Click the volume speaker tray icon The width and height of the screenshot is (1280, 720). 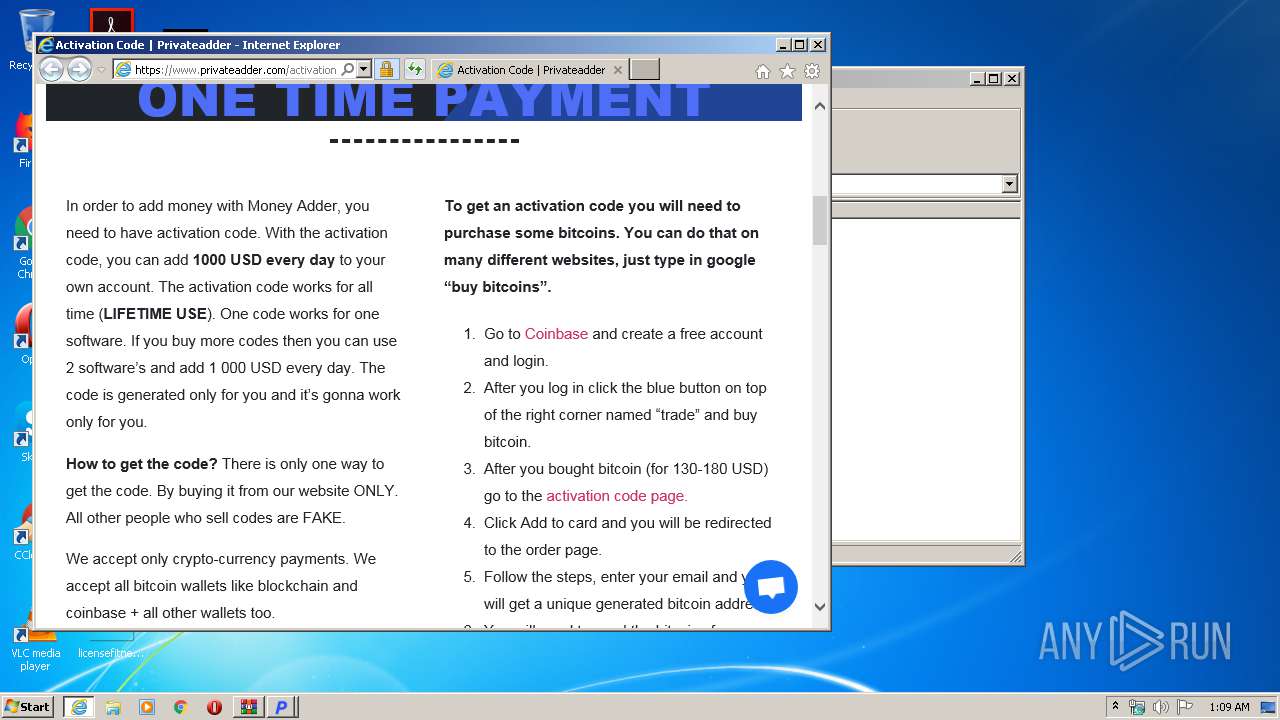click(1161, 707)
